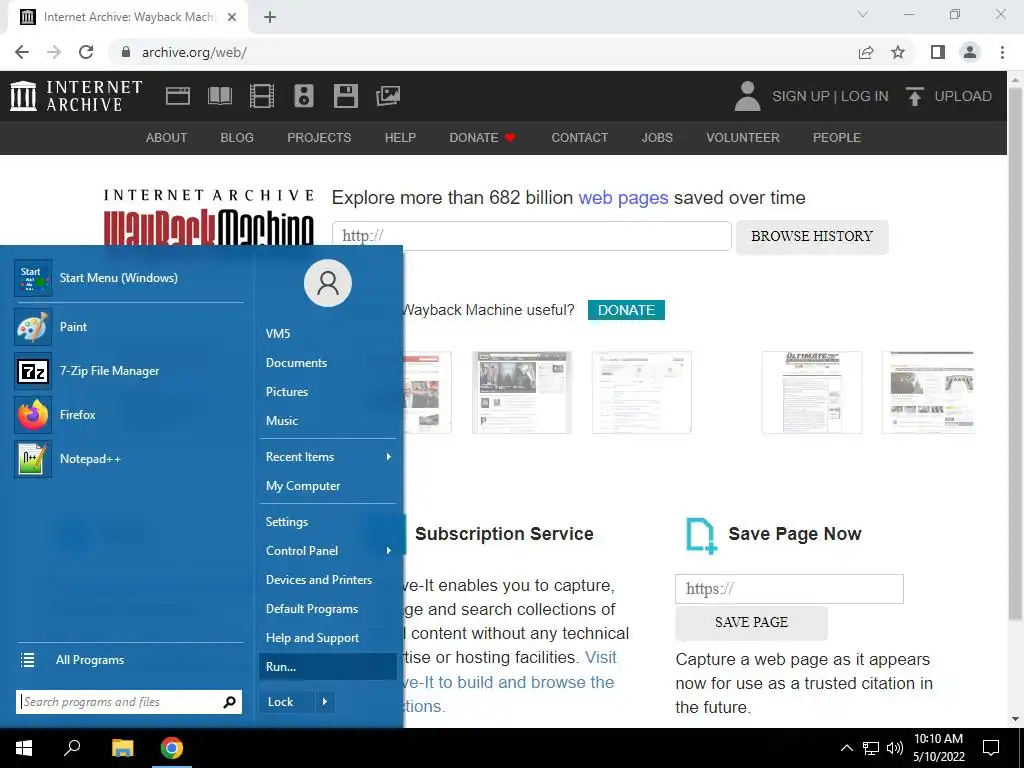Open the Internet Archive web icon
The image size is (1024, 768).
click(x=178, y=96)
